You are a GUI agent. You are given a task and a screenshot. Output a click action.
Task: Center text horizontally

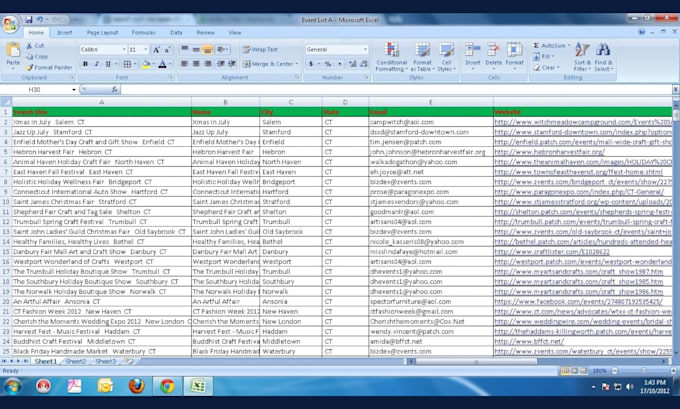click(x=196, y=64)
